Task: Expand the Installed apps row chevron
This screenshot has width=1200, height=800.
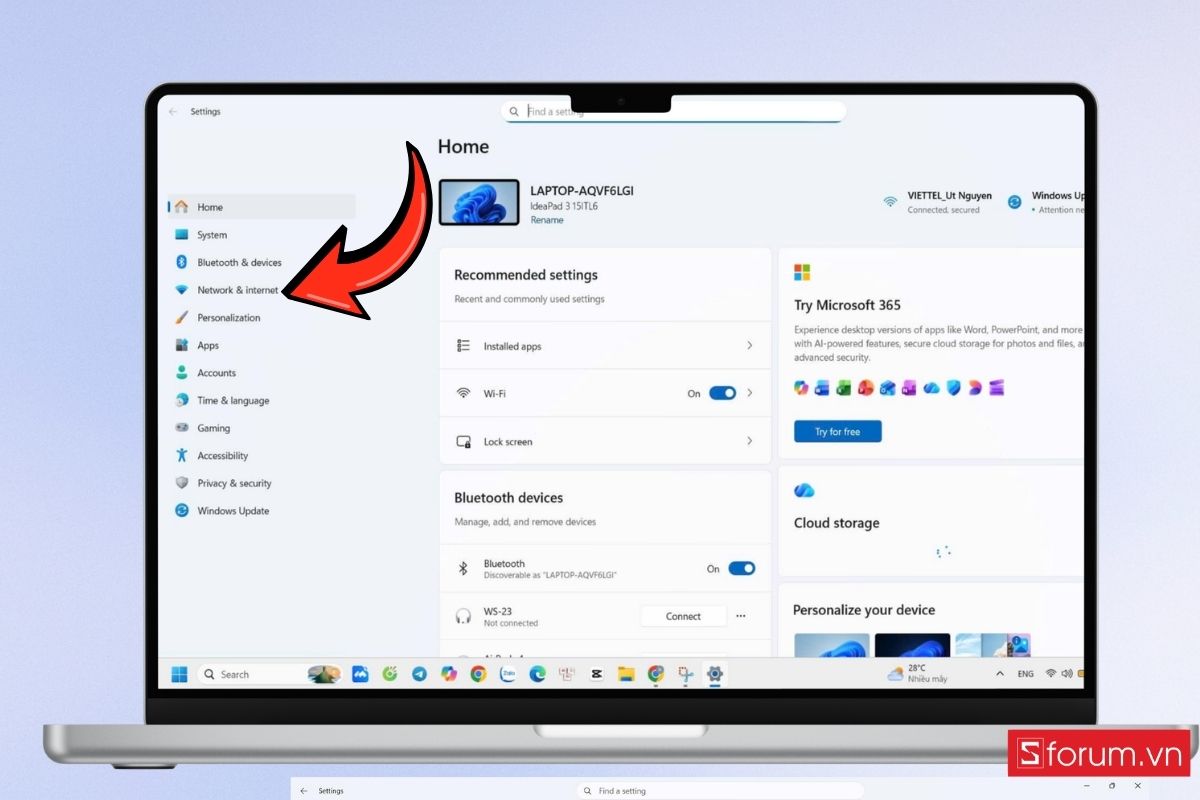Action: pyautogui.click(x=750, y=345)
